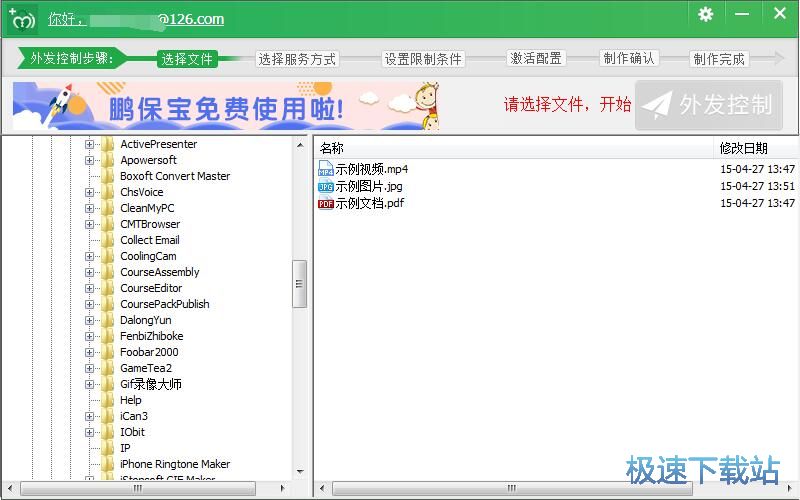
Task: Click the folder tree scroll down arrow
Action: click(x=300, y=472)
